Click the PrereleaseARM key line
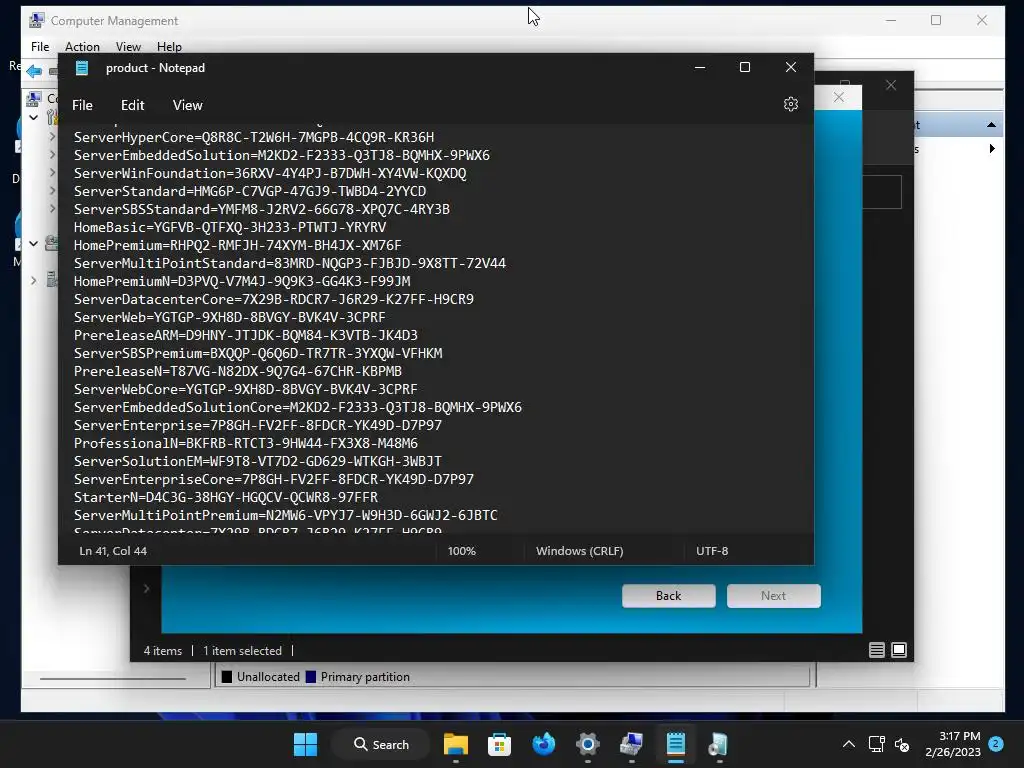The width and height of the screenshot is (1024, 768). click(x=246, y=336)
